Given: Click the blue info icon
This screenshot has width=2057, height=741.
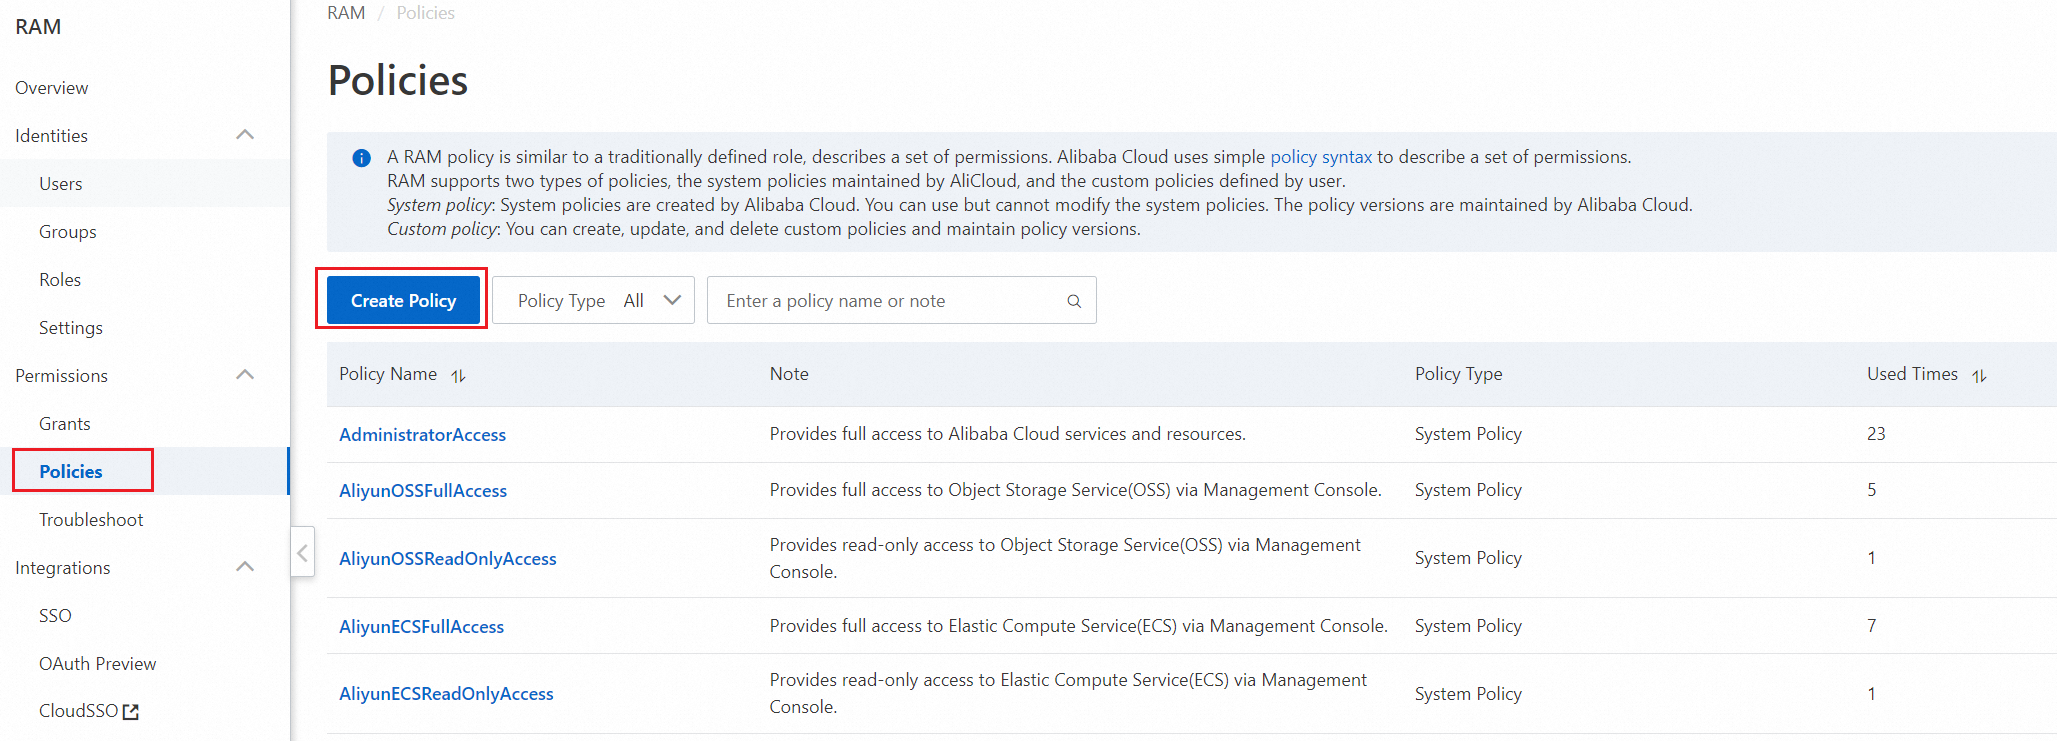Looking at the screenshot, I should 362,158.
